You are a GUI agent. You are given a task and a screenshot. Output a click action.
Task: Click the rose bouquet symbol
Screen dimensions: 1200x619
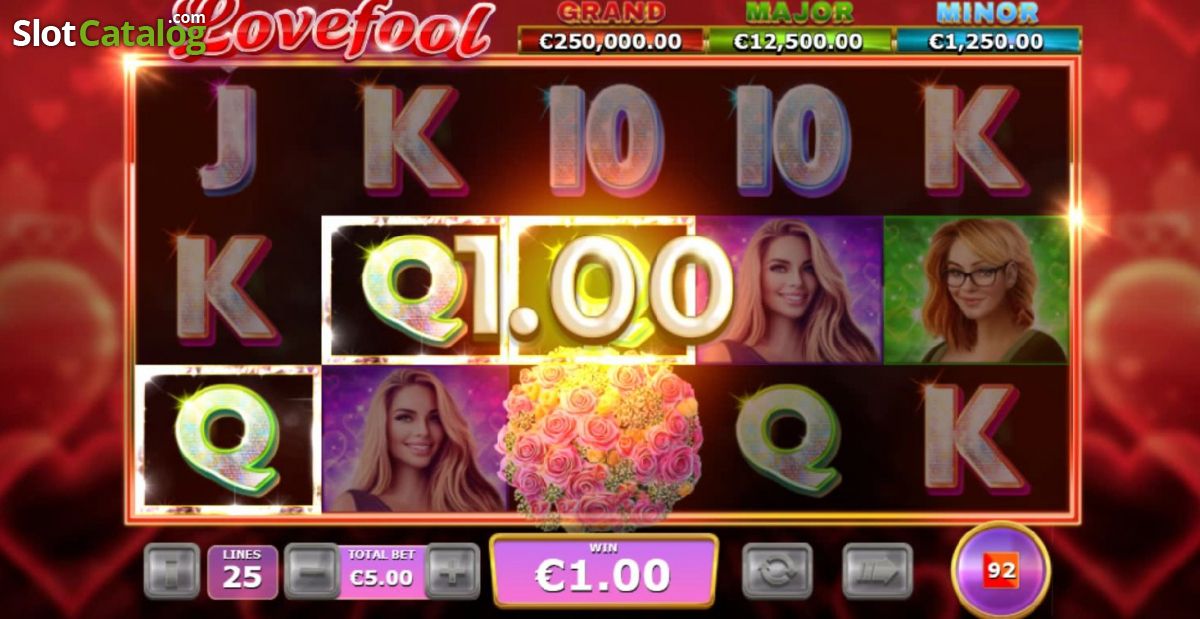(600, 440)
